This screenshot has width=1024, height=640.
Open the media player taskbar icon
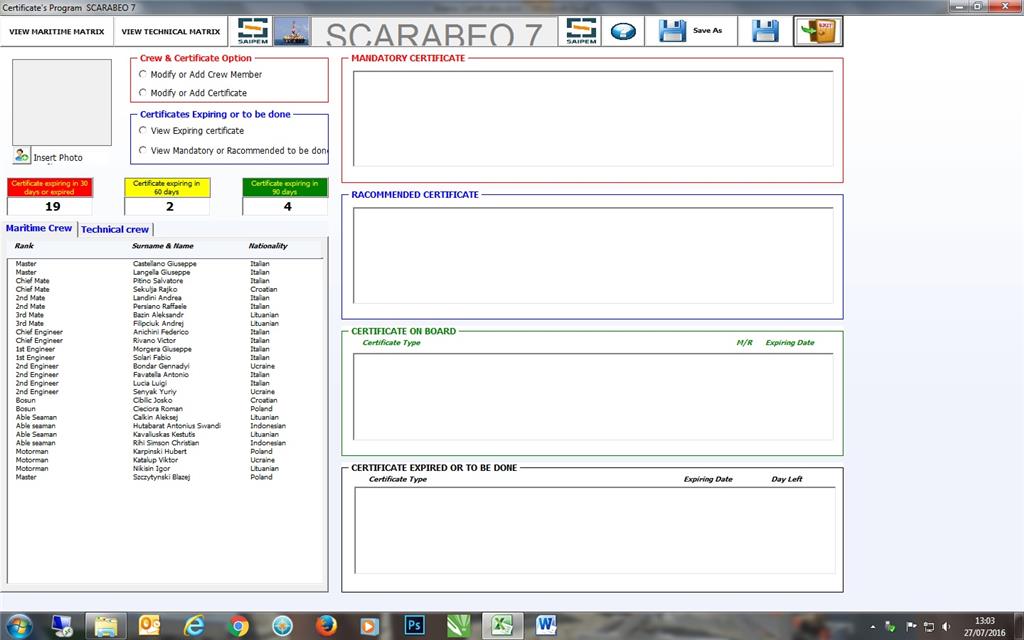370,626
